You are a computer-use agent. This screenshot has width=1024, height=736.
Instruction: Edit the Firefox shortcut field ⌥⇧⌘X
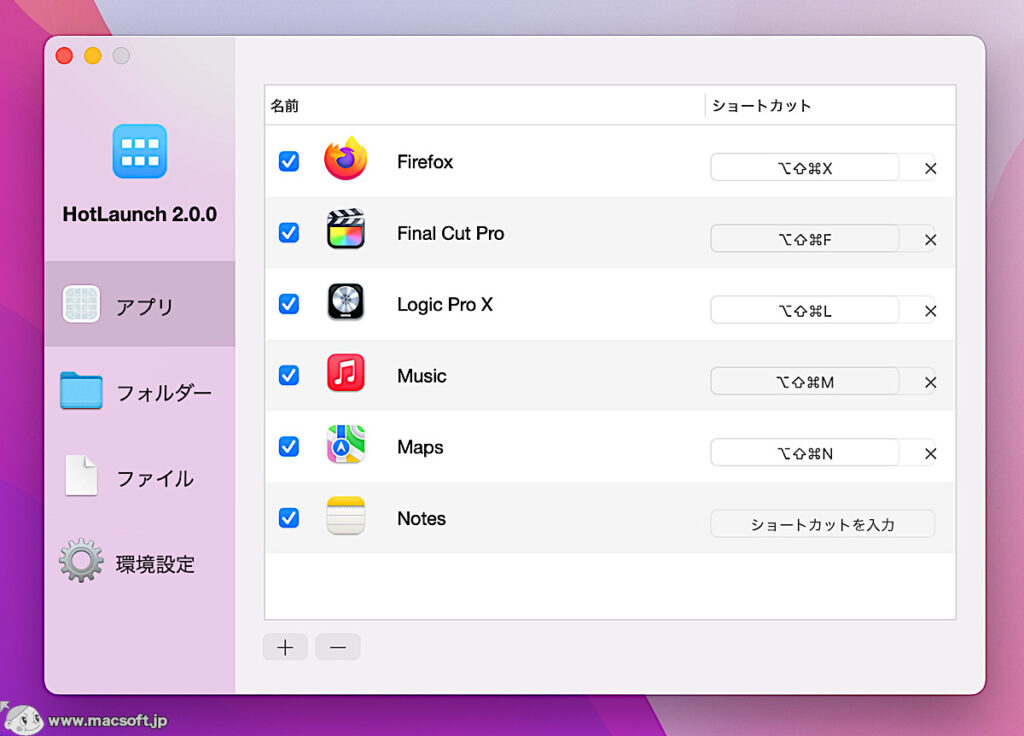click(x=805, y=168)
